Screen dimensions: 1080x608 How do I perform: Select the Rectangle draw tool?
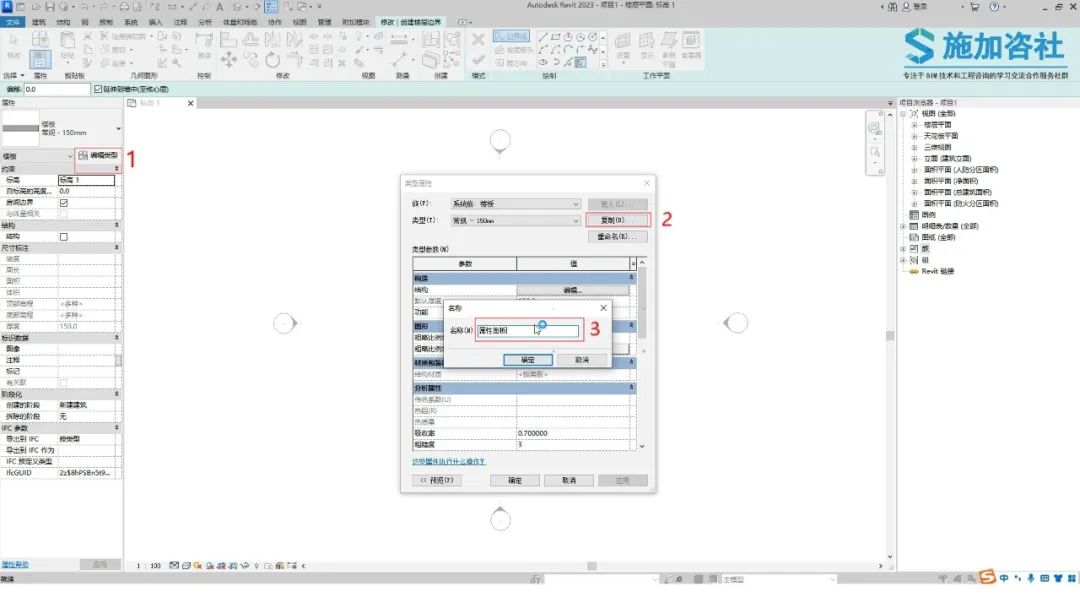point(555,37)
